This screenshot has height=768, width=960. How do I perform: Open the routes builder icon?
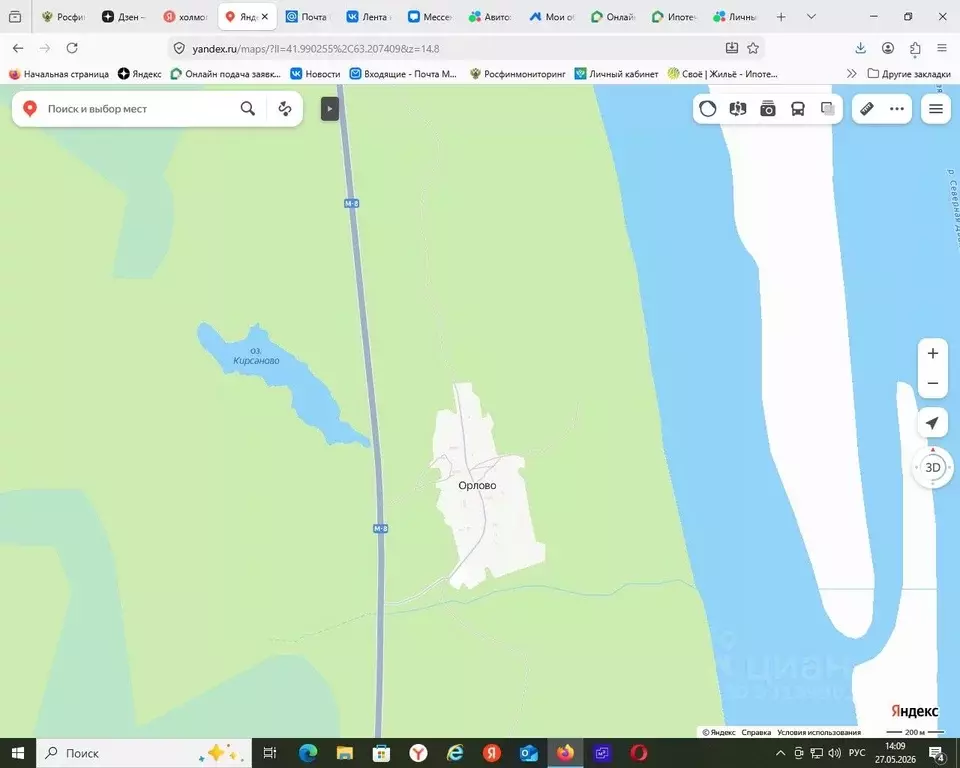click(x=285, y=109)
